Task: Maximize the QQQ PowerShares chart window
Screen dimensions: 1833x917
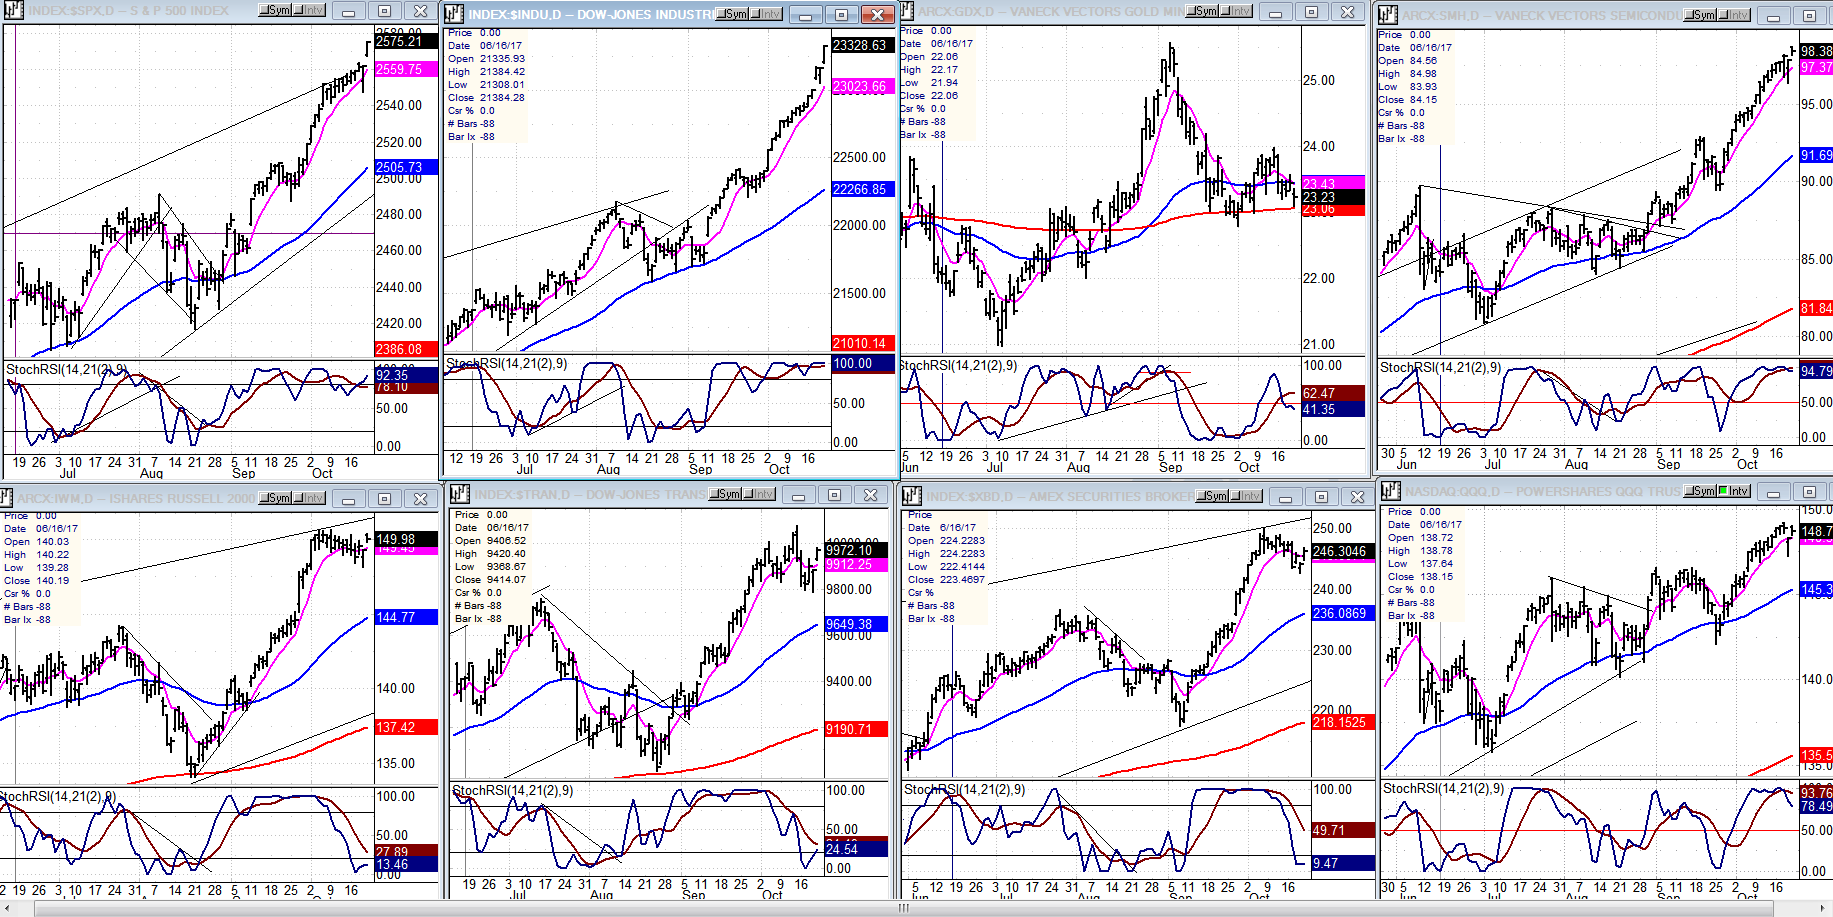Action: coord(1809,492)
